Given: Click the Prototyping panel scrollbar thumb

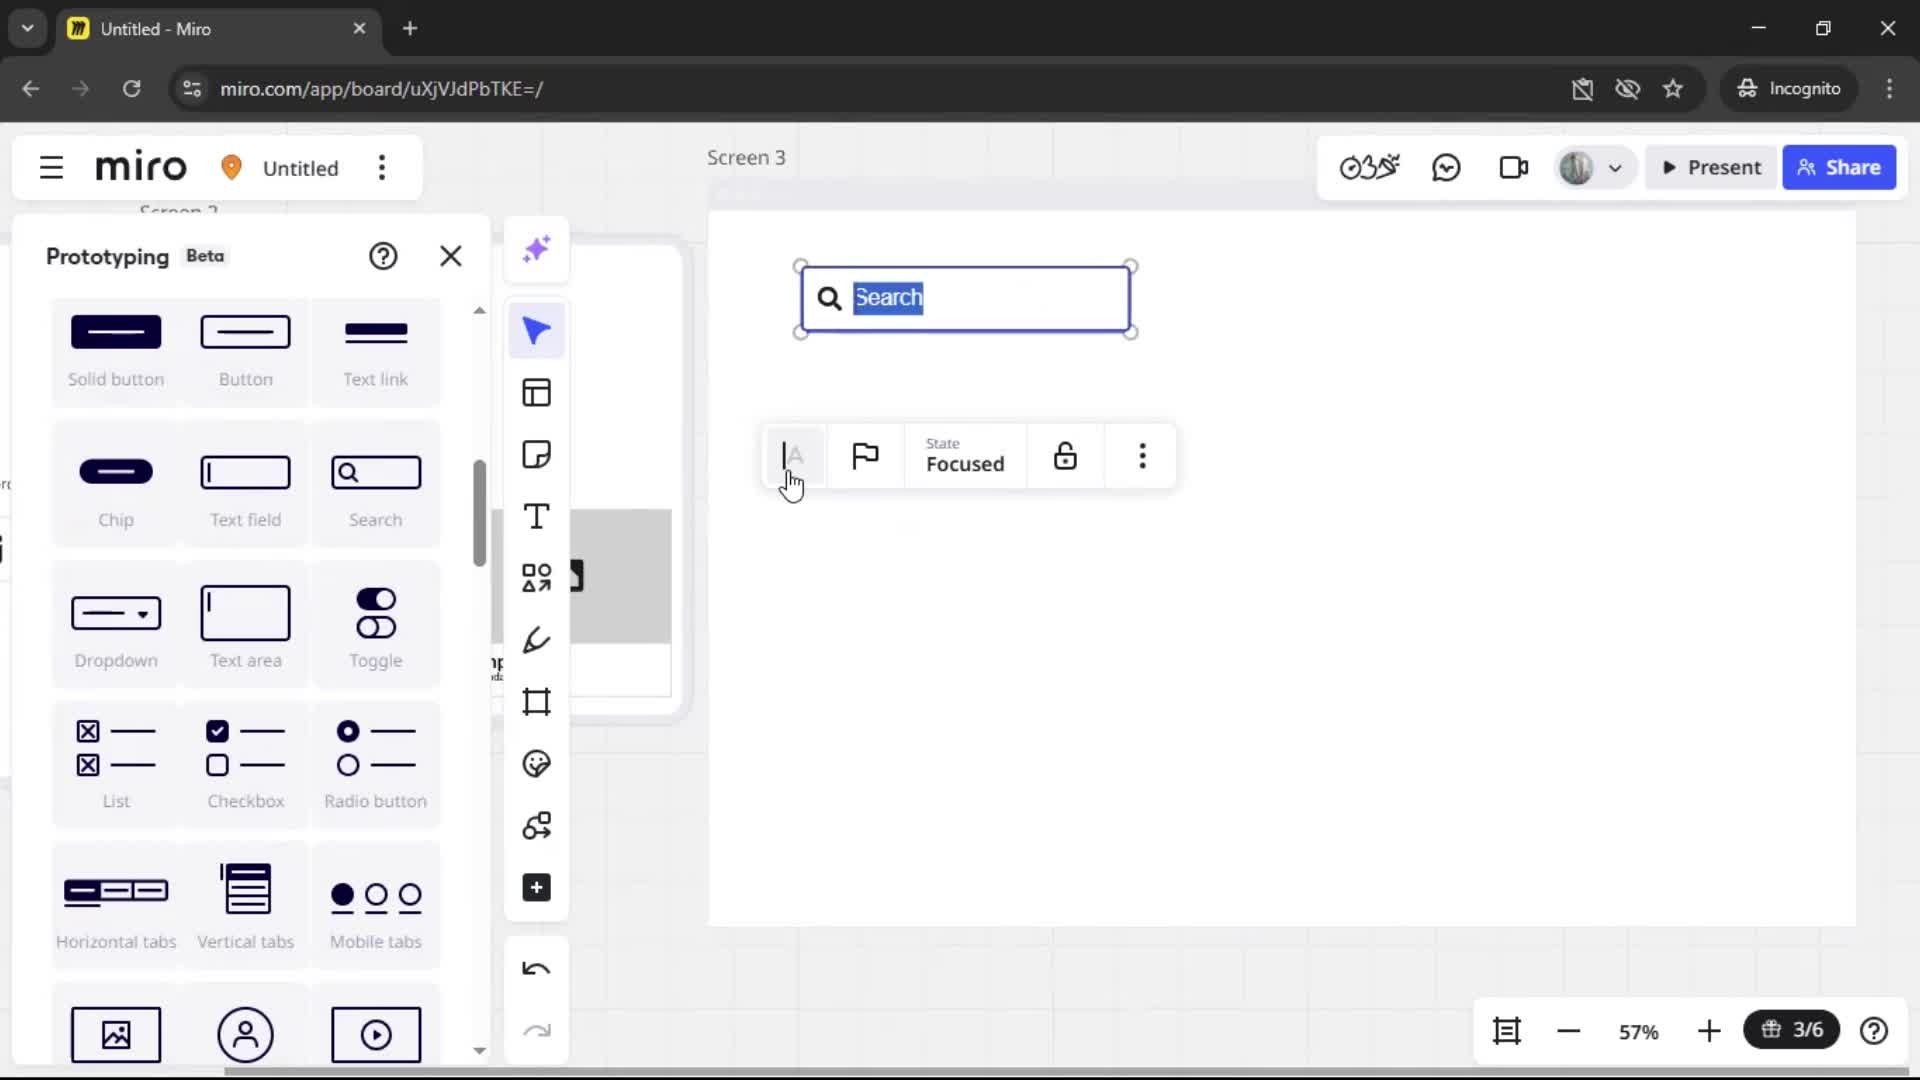Looking at the screenshot, I should tap(479, 513).
